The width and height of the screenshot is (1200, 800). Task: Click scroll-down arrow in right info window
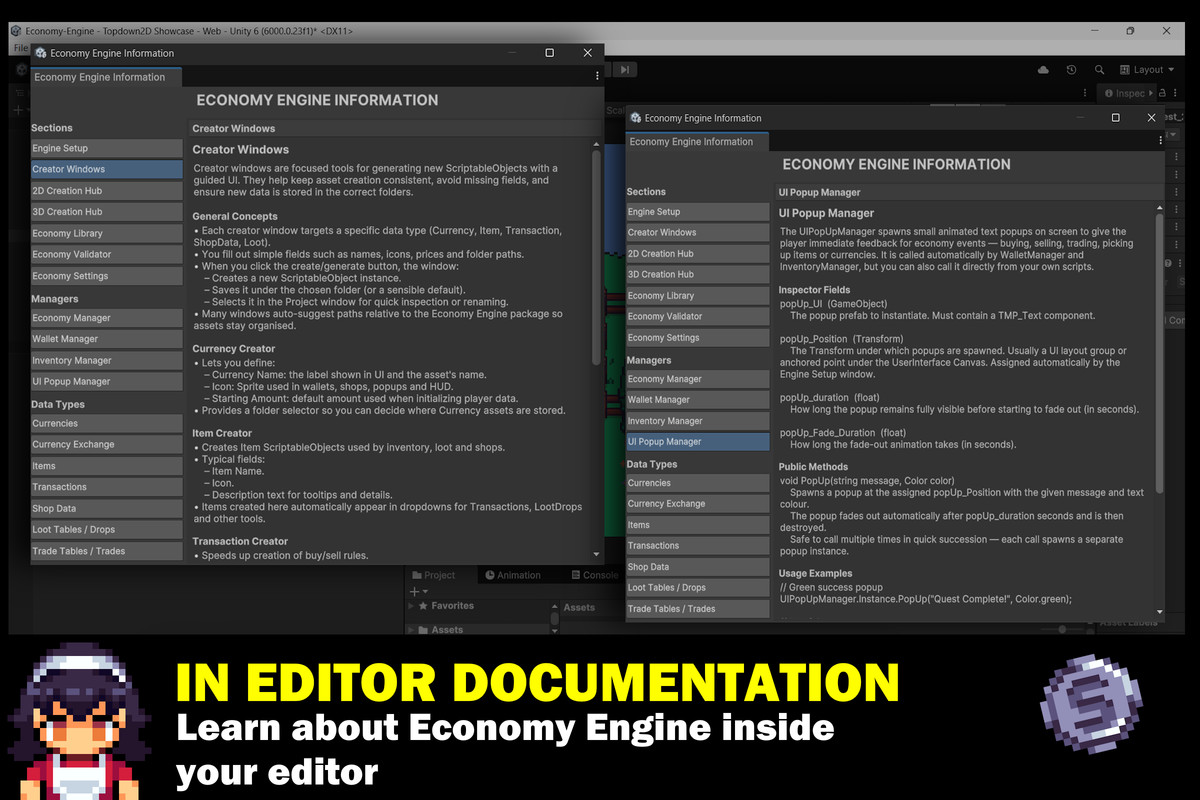[1160, 611]
